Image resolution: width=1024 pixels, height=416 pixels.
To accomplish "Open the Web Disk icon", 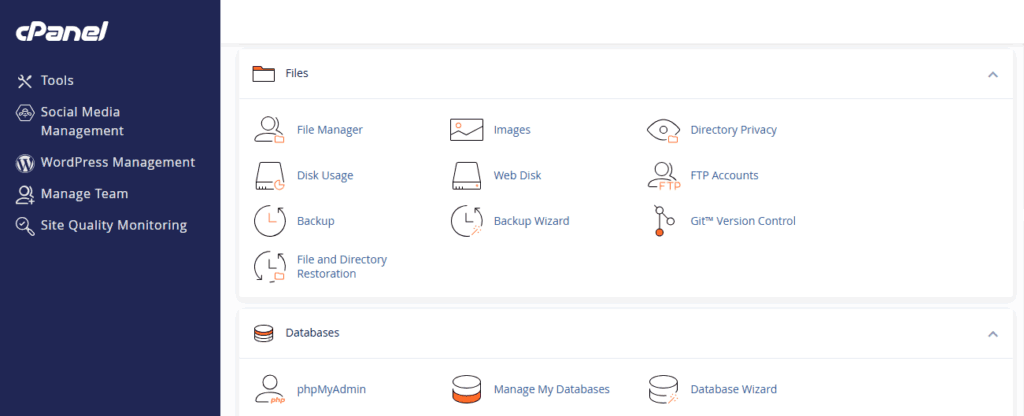I will (x=467, y=176).
